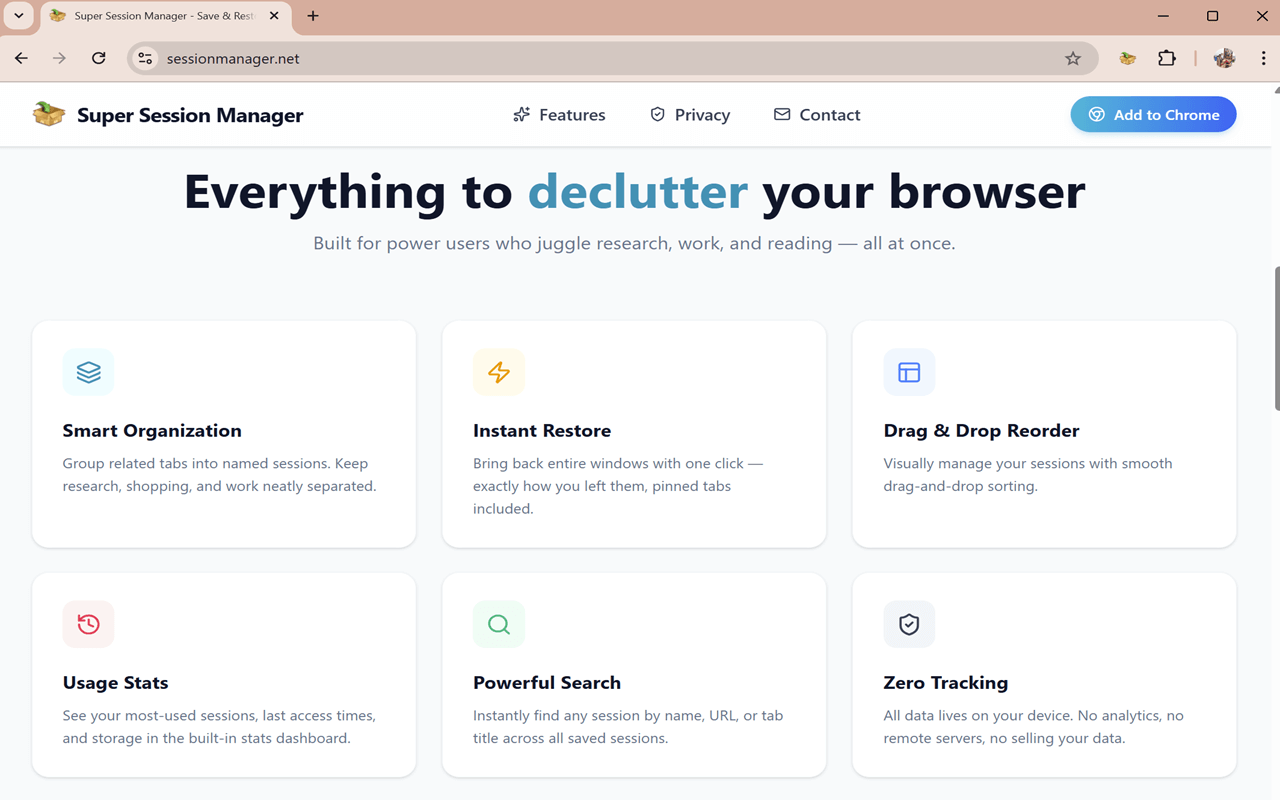
Task: Click the Usage Stats heading
Action: (x=115, y=683)
